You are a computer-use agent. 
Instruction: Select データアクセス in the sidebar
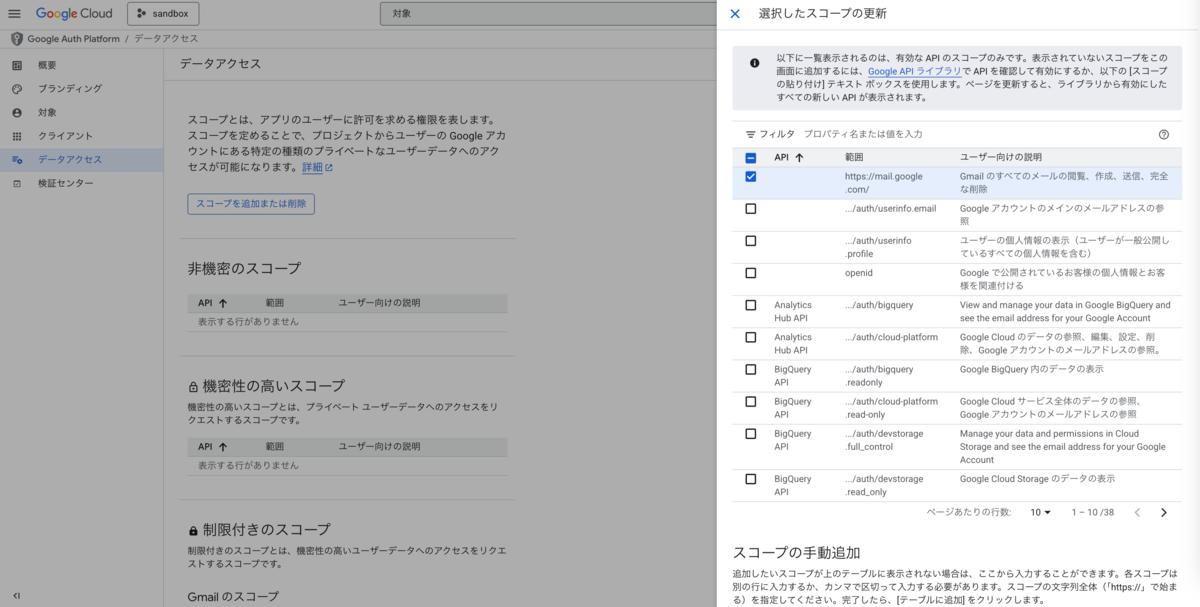tap(70, 159)
